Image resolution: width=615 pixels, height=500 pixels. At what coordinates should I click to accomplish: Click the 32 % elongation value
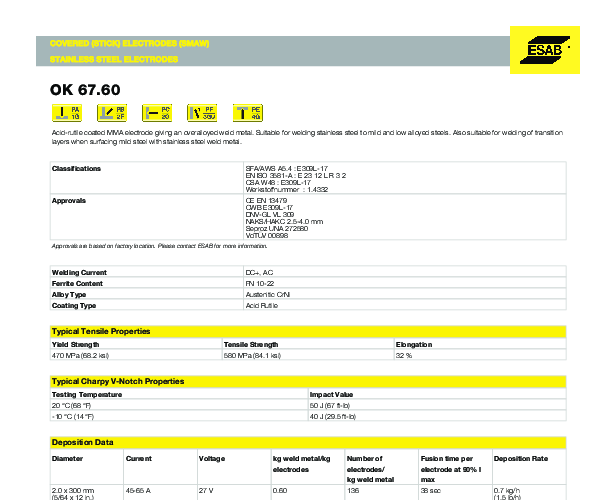coord(404,356)
